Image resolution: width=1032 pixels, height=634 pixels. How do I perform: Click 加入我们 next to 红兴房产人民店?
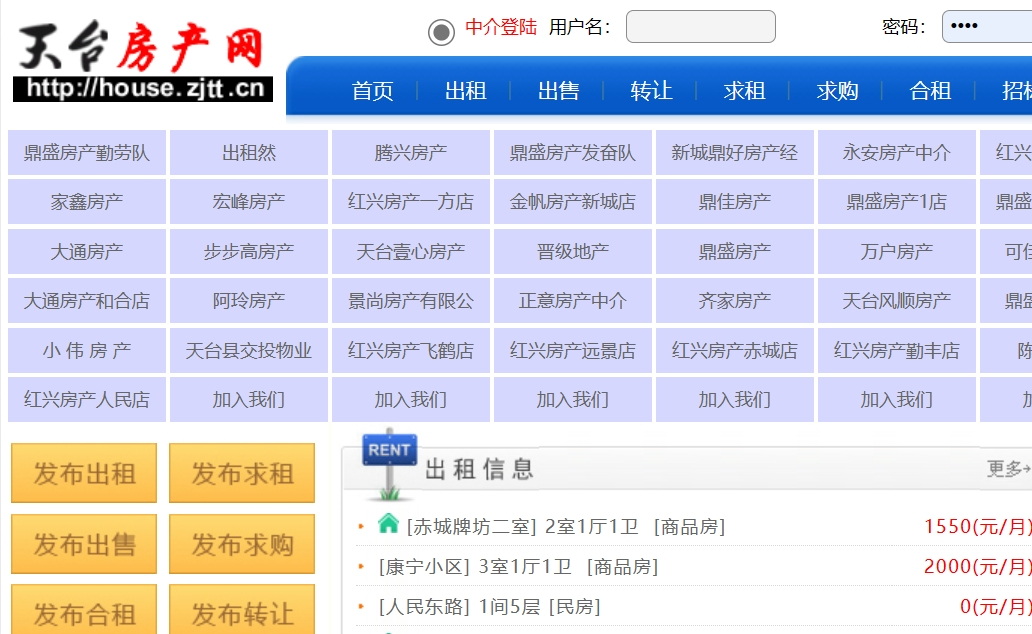pos(249,400)
